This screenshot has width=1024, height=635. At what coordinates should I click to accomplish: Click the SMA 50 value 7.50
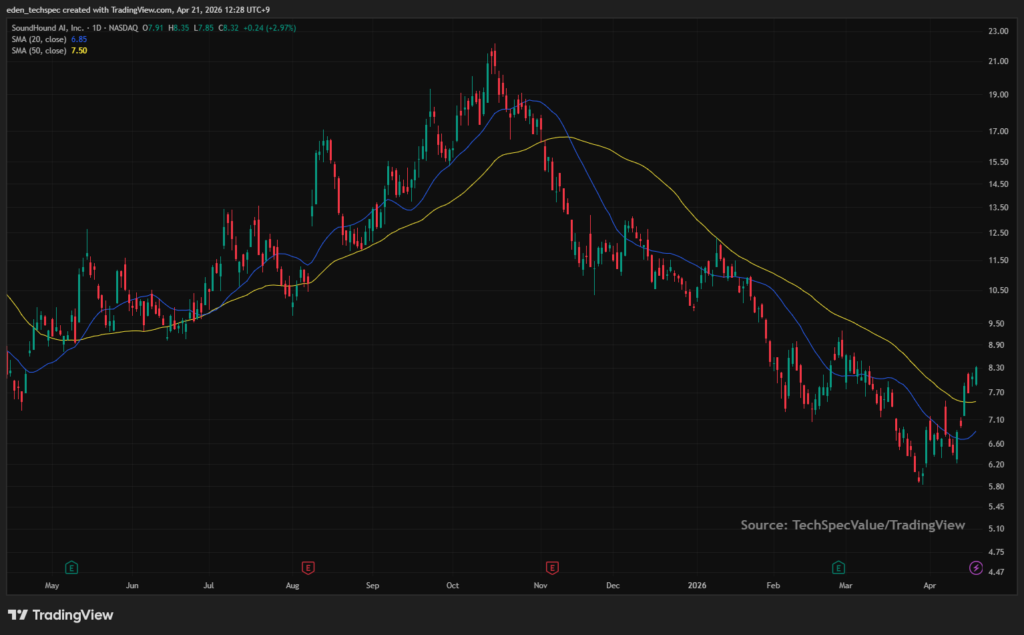[79, 50]
